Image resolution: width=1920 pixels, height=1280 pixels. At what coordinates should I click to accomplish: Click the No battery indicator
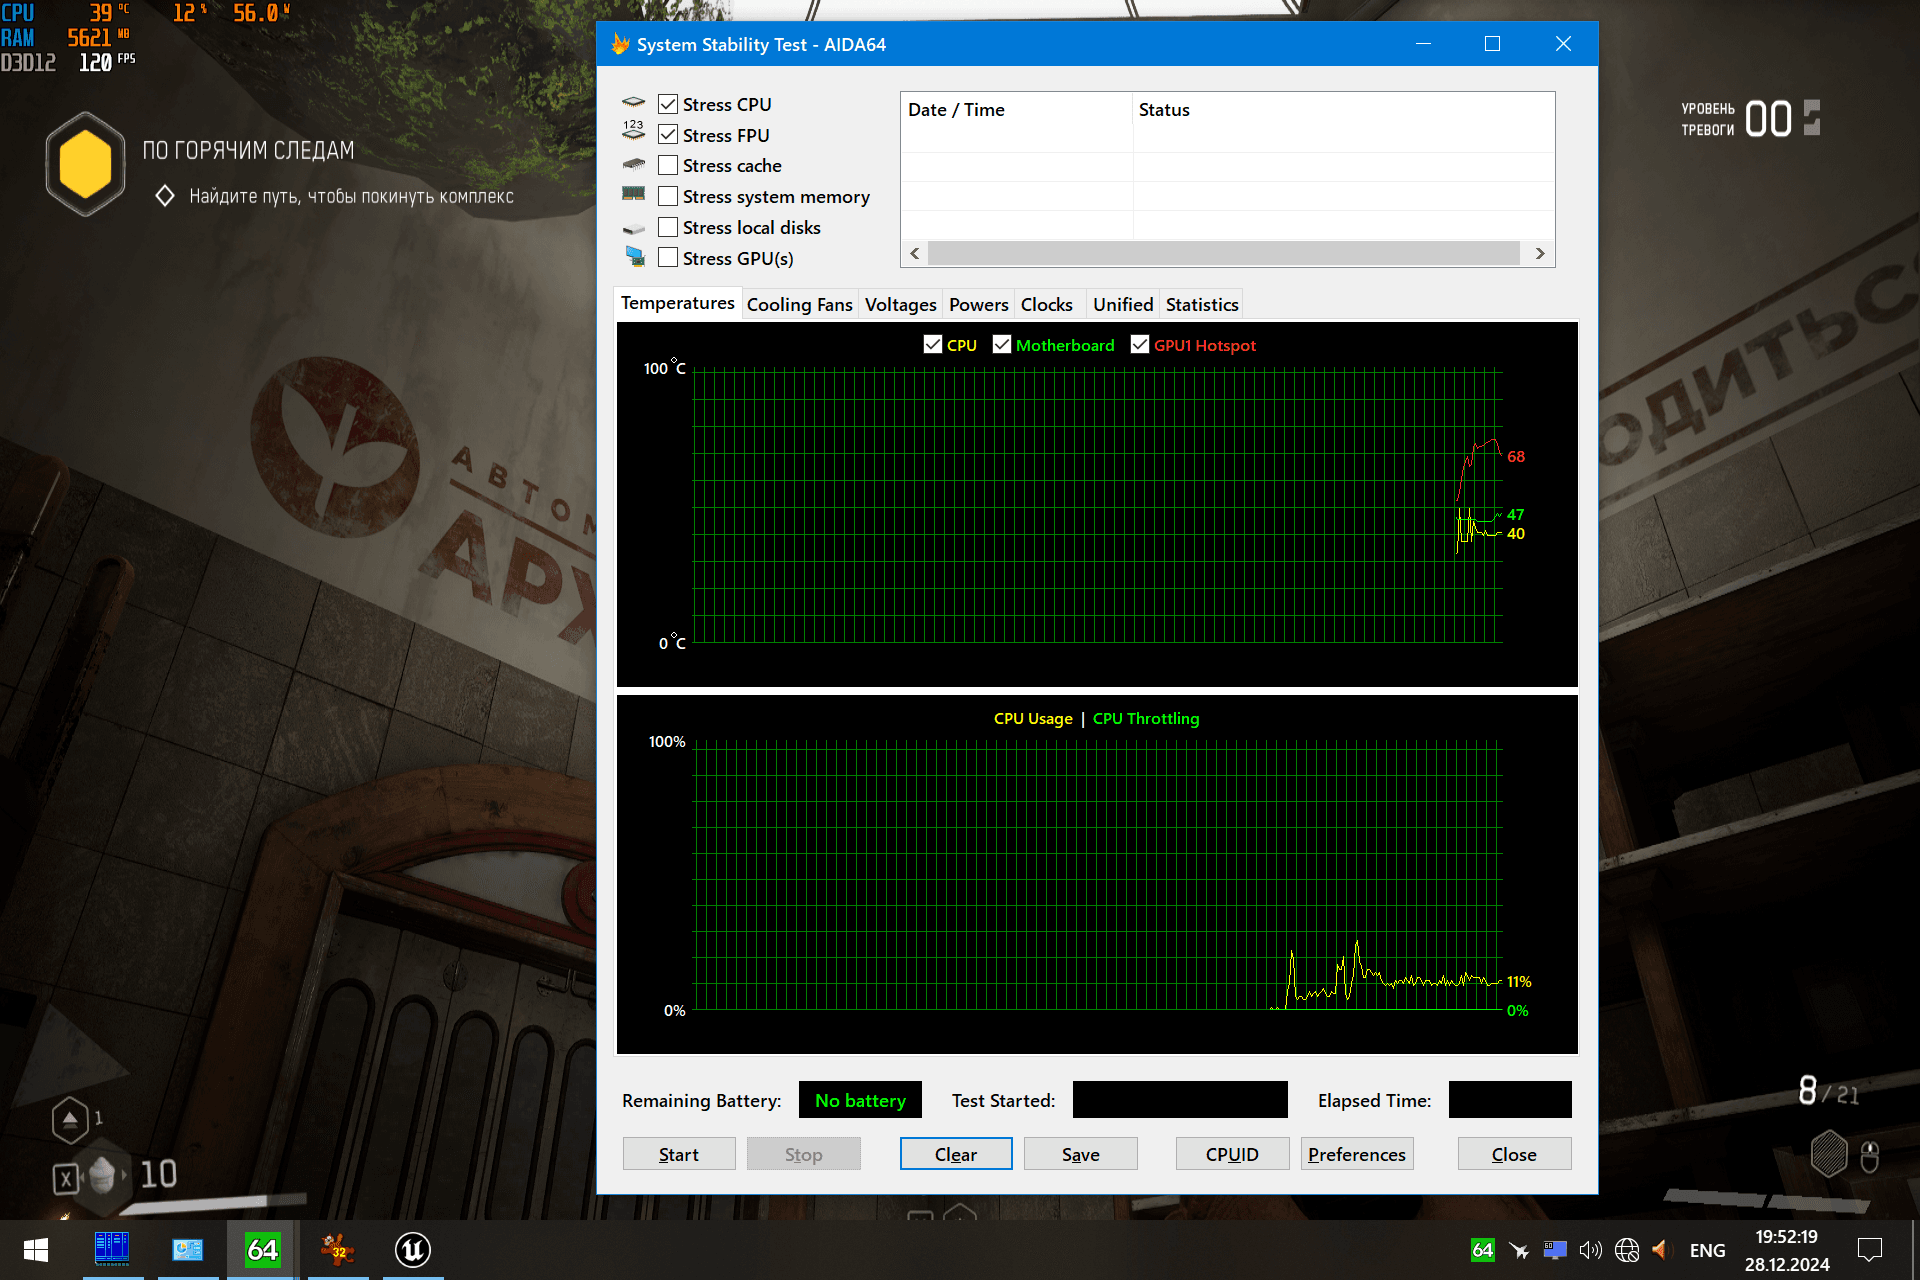[x=860, y=1100]
